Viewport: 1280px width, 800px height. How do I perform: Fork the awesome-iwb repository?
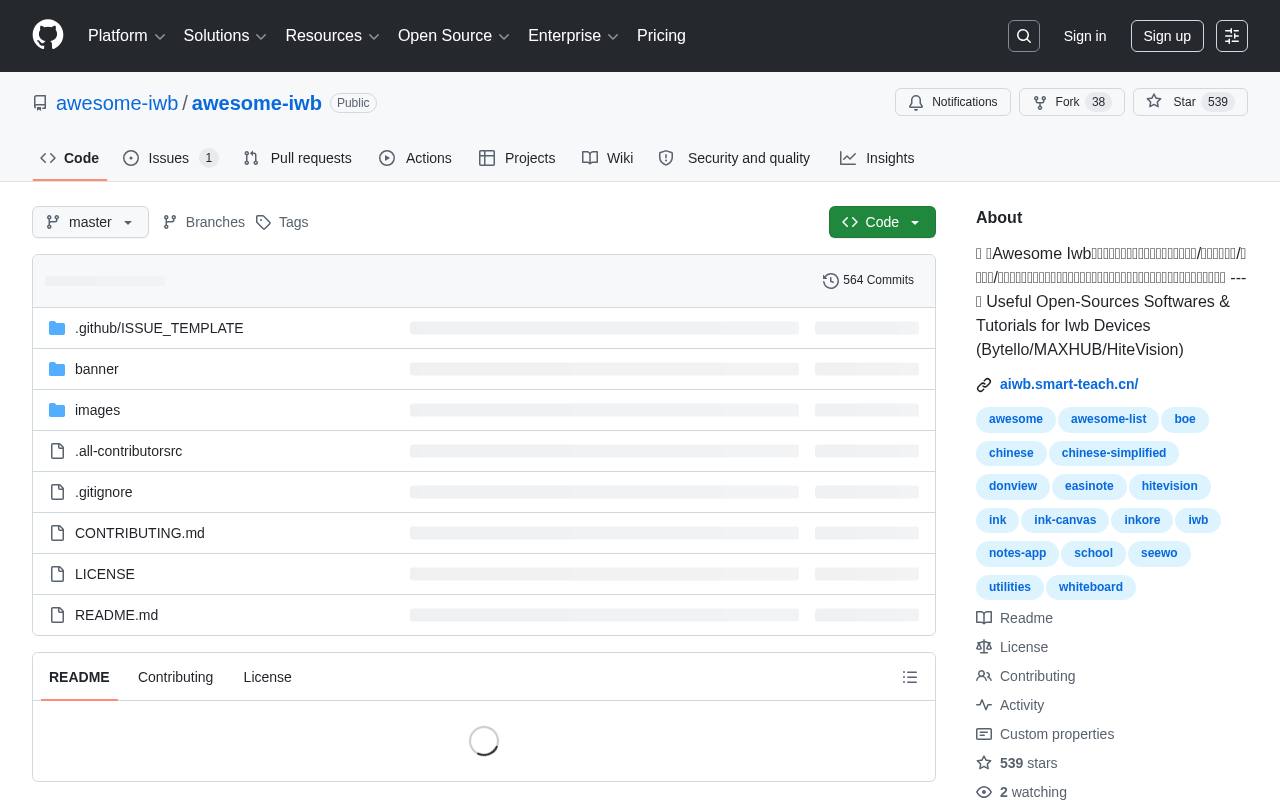coord(1071,102)
